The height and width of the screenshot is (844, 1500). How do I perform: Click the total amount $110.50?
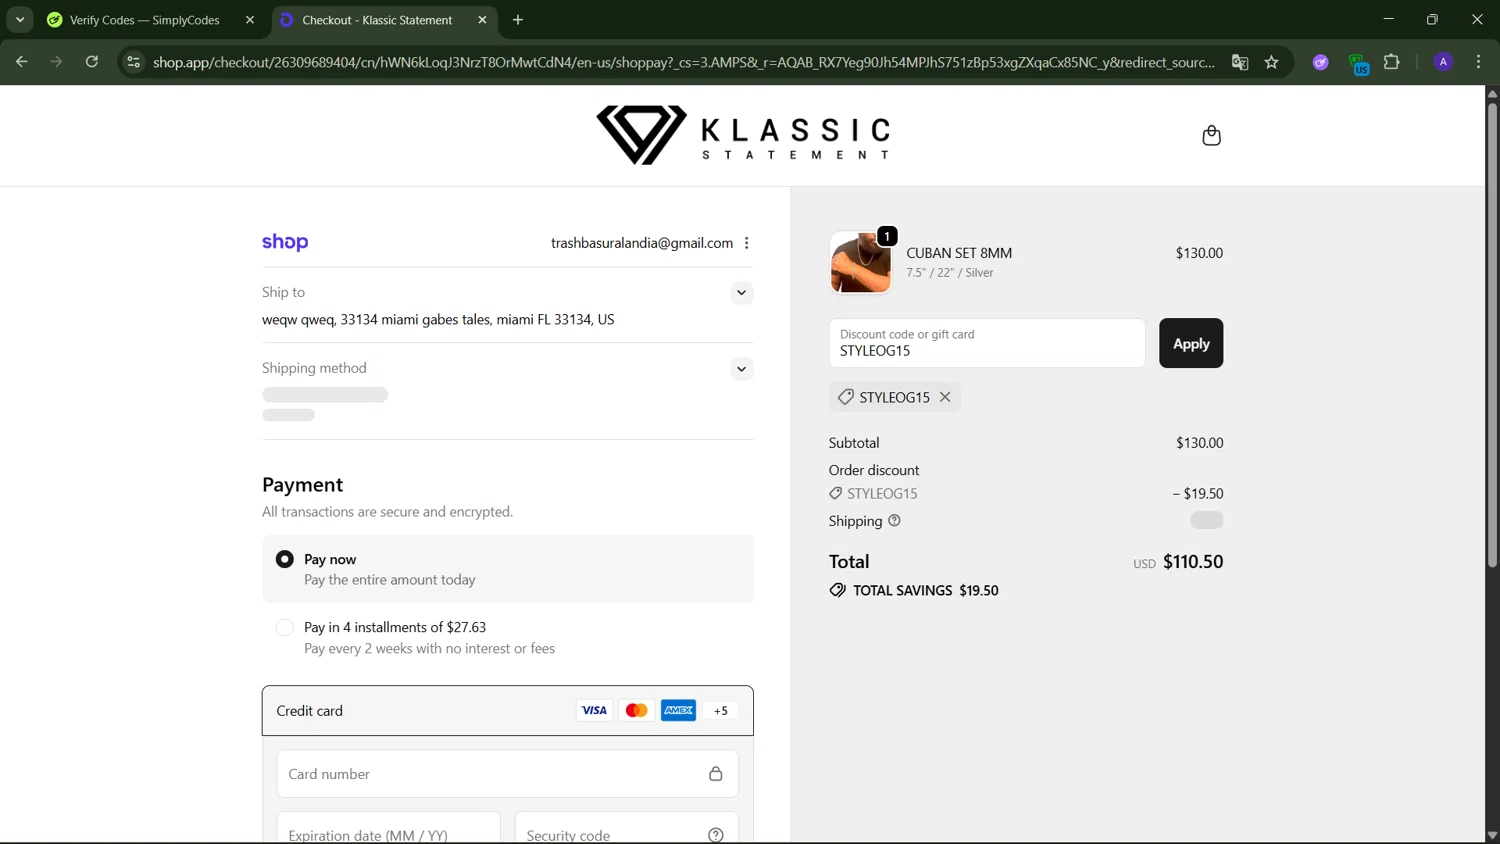(x=1193, y=562)
